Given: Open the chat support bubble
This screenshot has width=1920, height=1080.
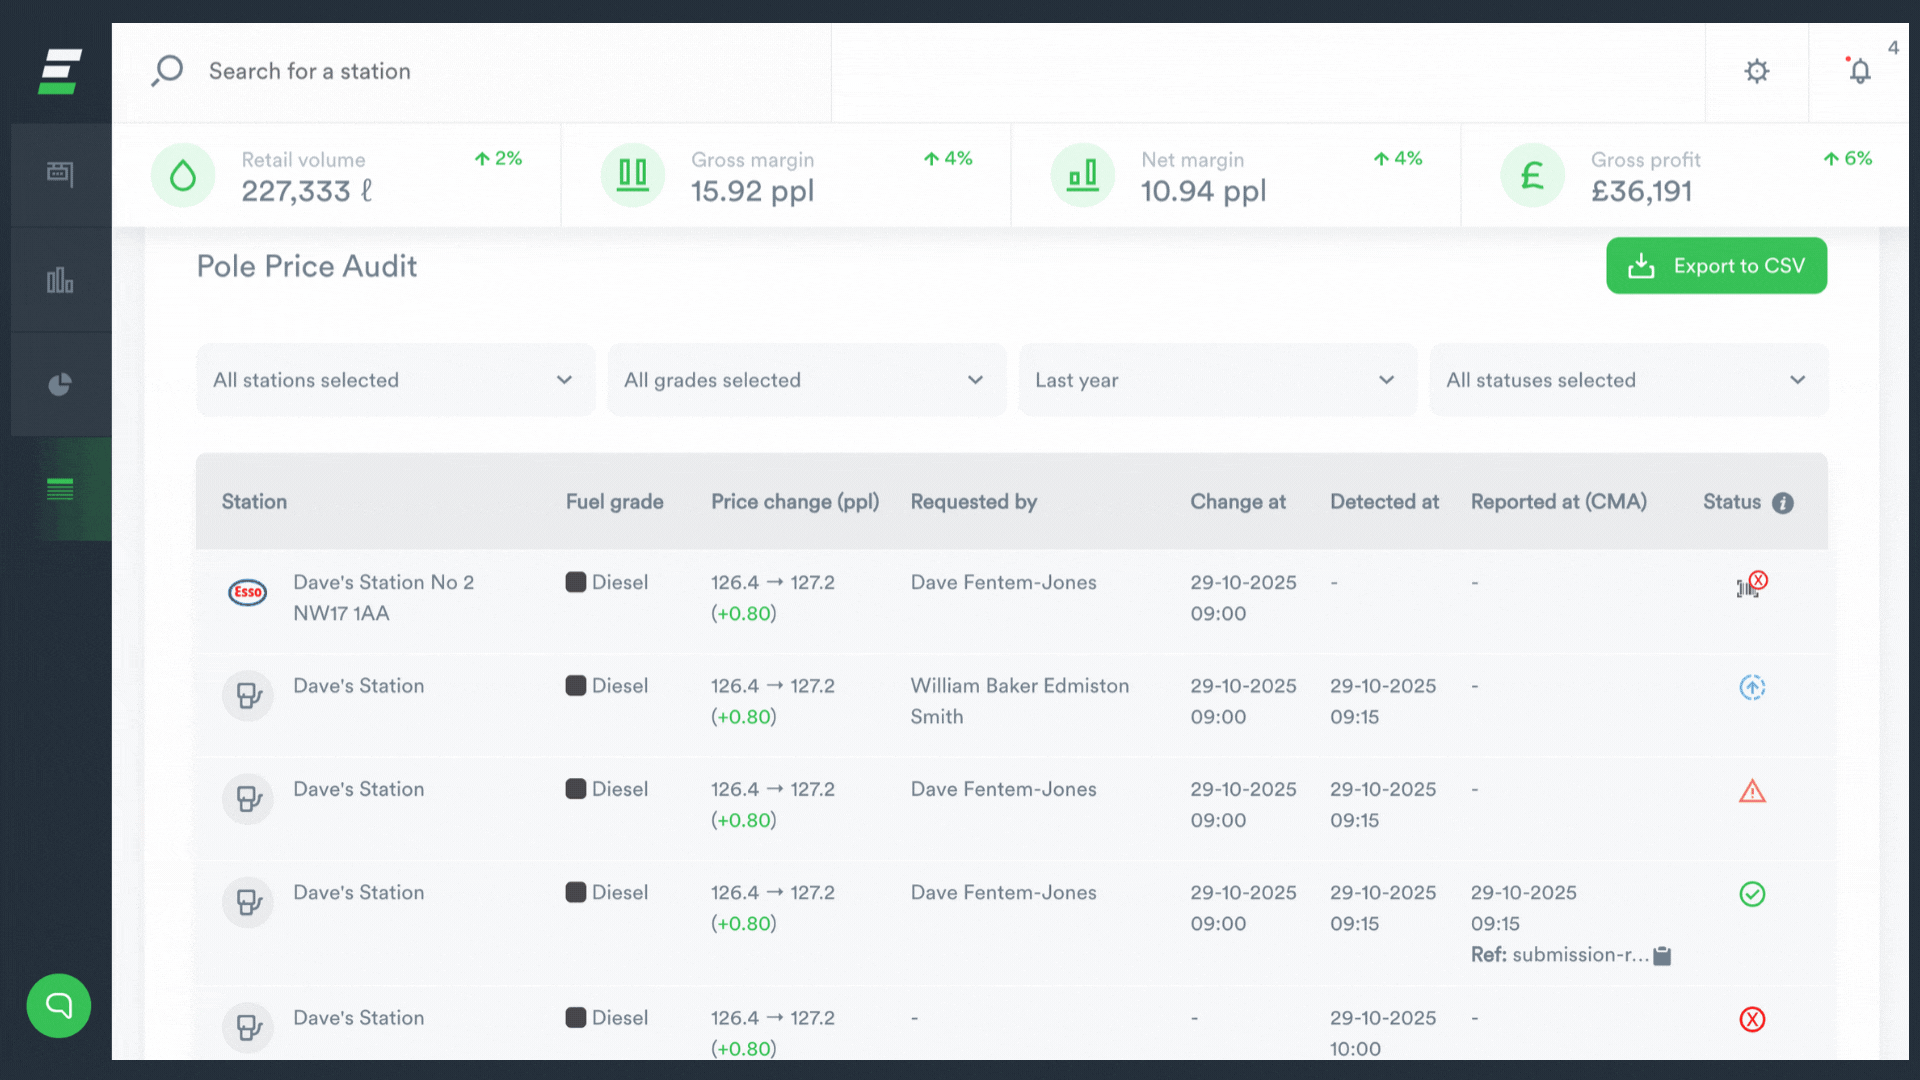Looking at the screenshot, I should point(58,1005).
